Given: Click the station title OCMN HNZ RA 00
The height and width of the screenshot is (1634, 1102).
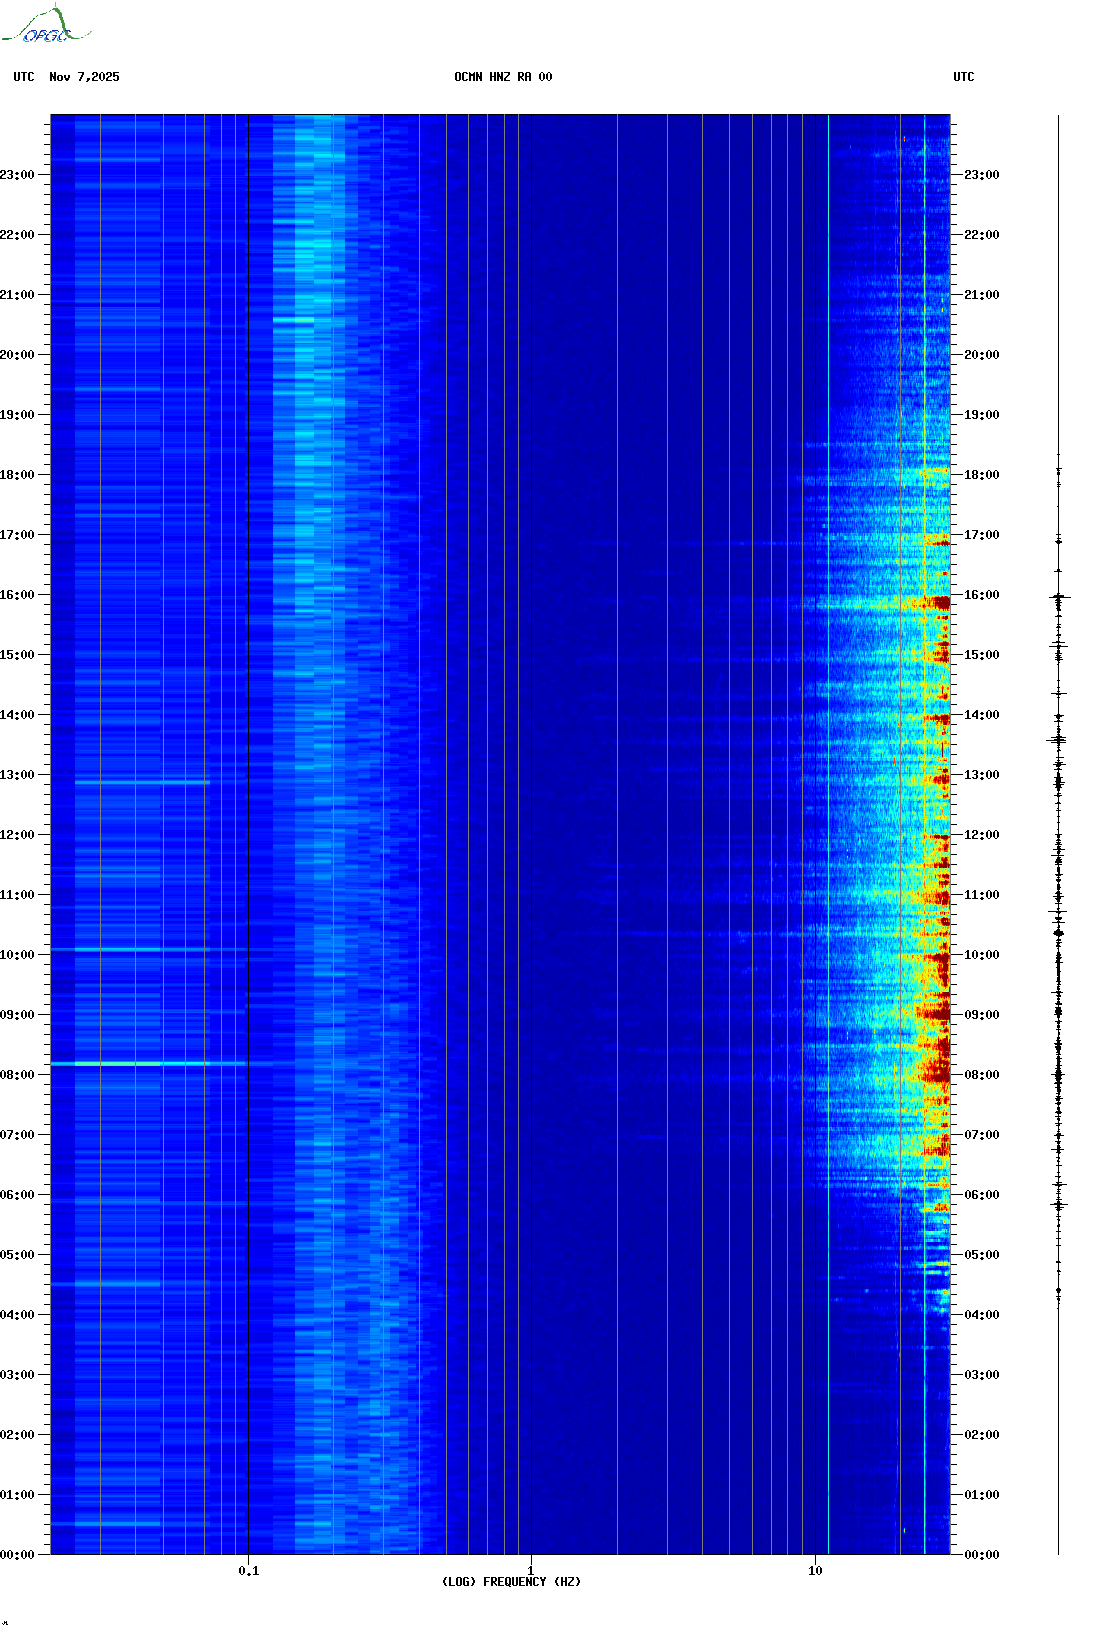Looking at the screenshot, I should tap(503, 77).
